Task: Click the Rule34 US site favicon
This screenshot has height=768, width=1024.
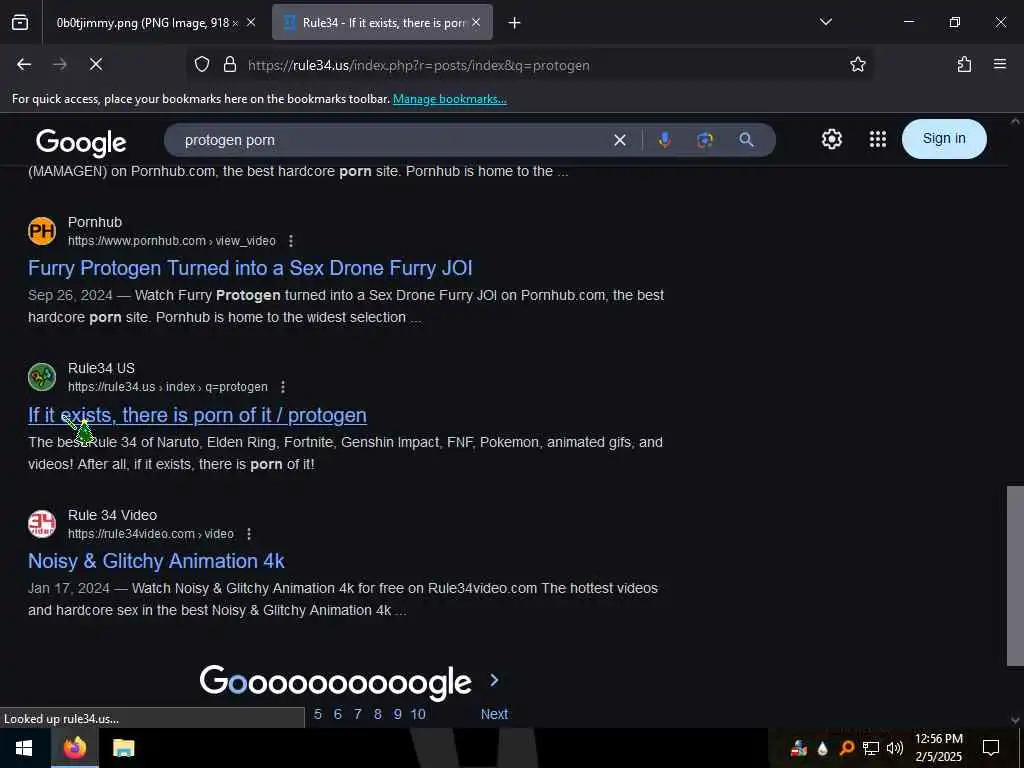Action: pyautogui.click(x=42, y=377)
